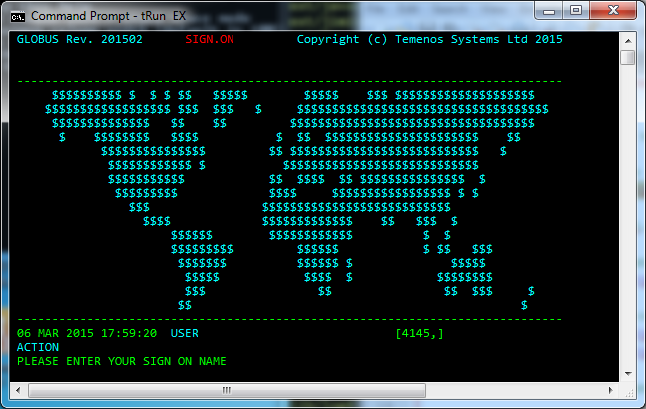This screenshot has width=646, height=409.
Task: Click the Temenos Systems copyright line
Action: coord(429,40)
